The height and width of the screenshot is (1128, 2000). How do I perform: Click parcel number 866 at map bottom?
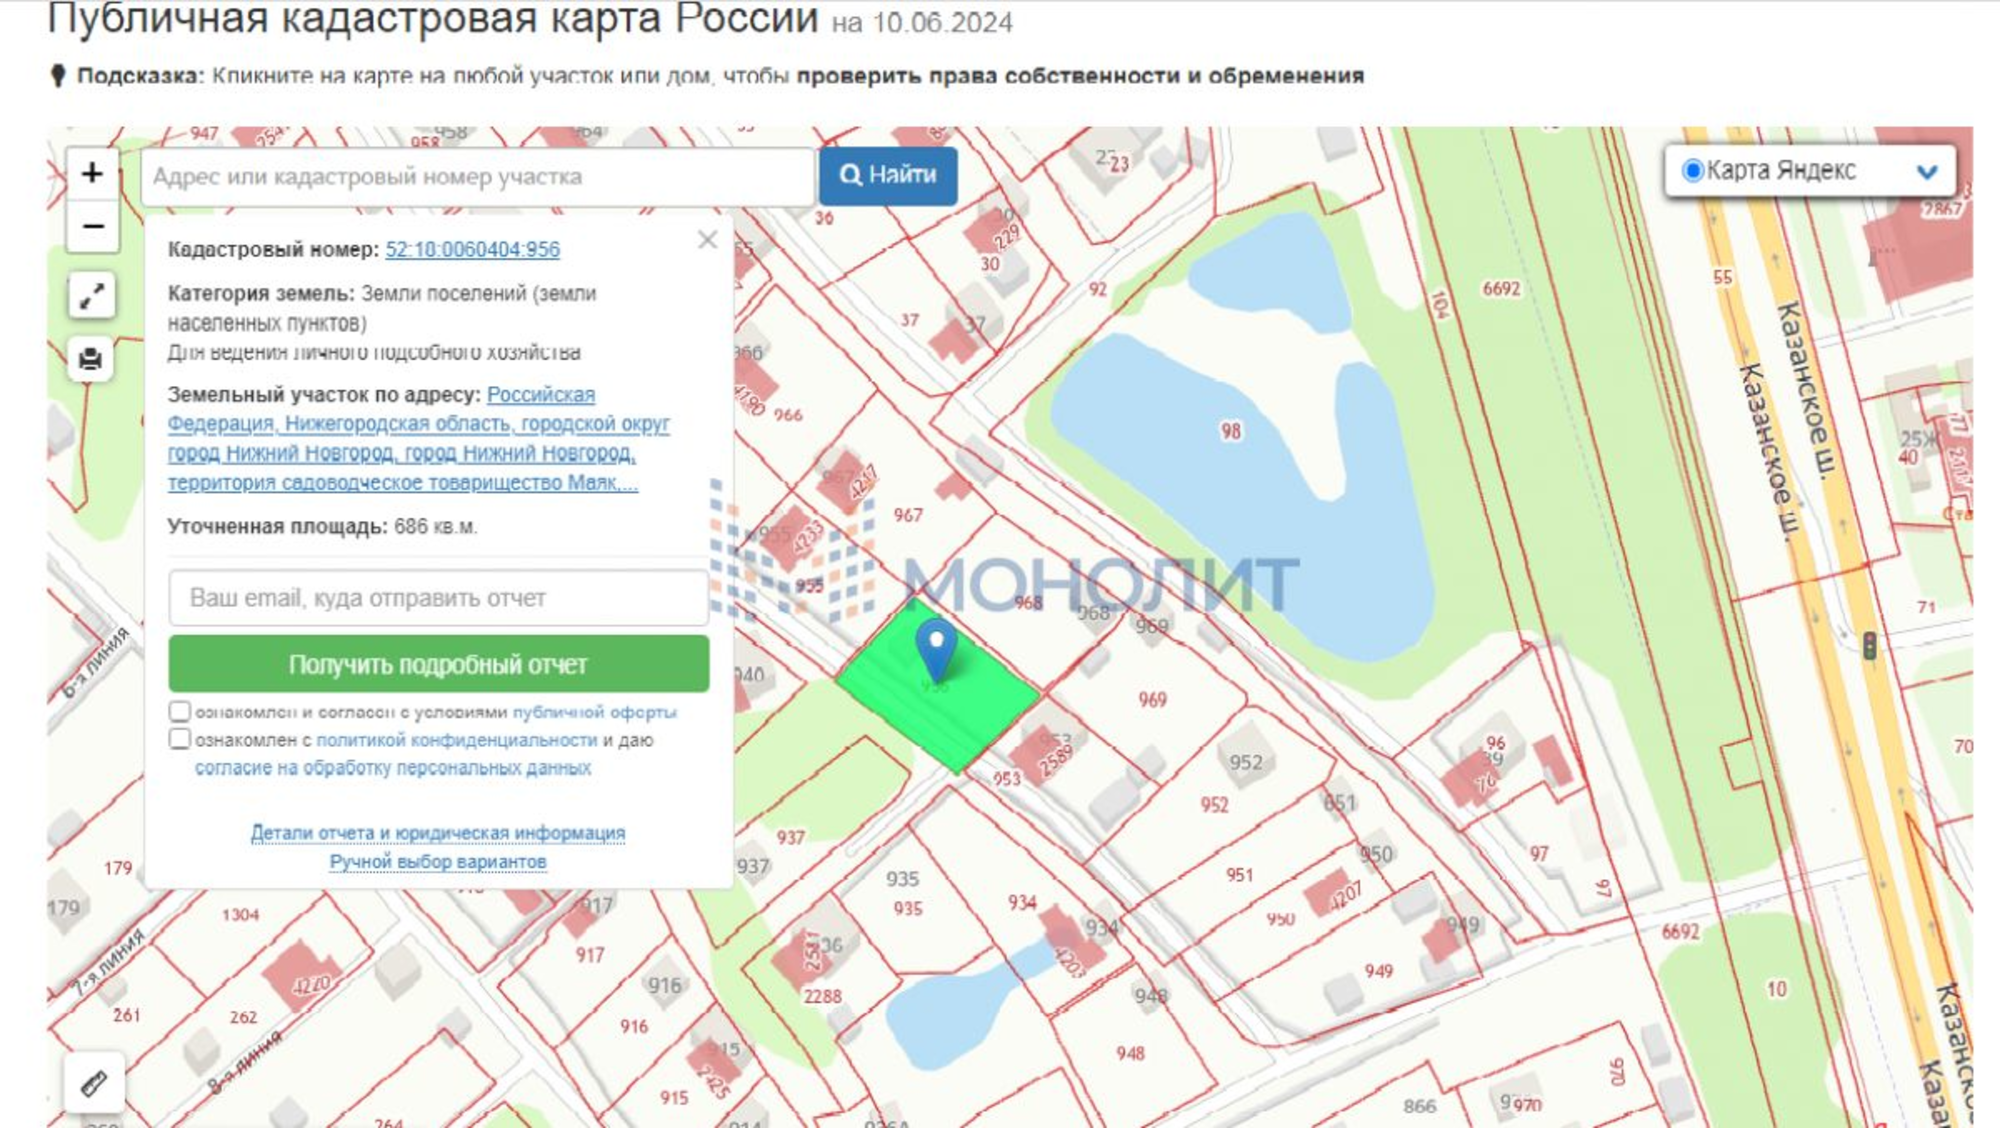coord(1419,1106)
